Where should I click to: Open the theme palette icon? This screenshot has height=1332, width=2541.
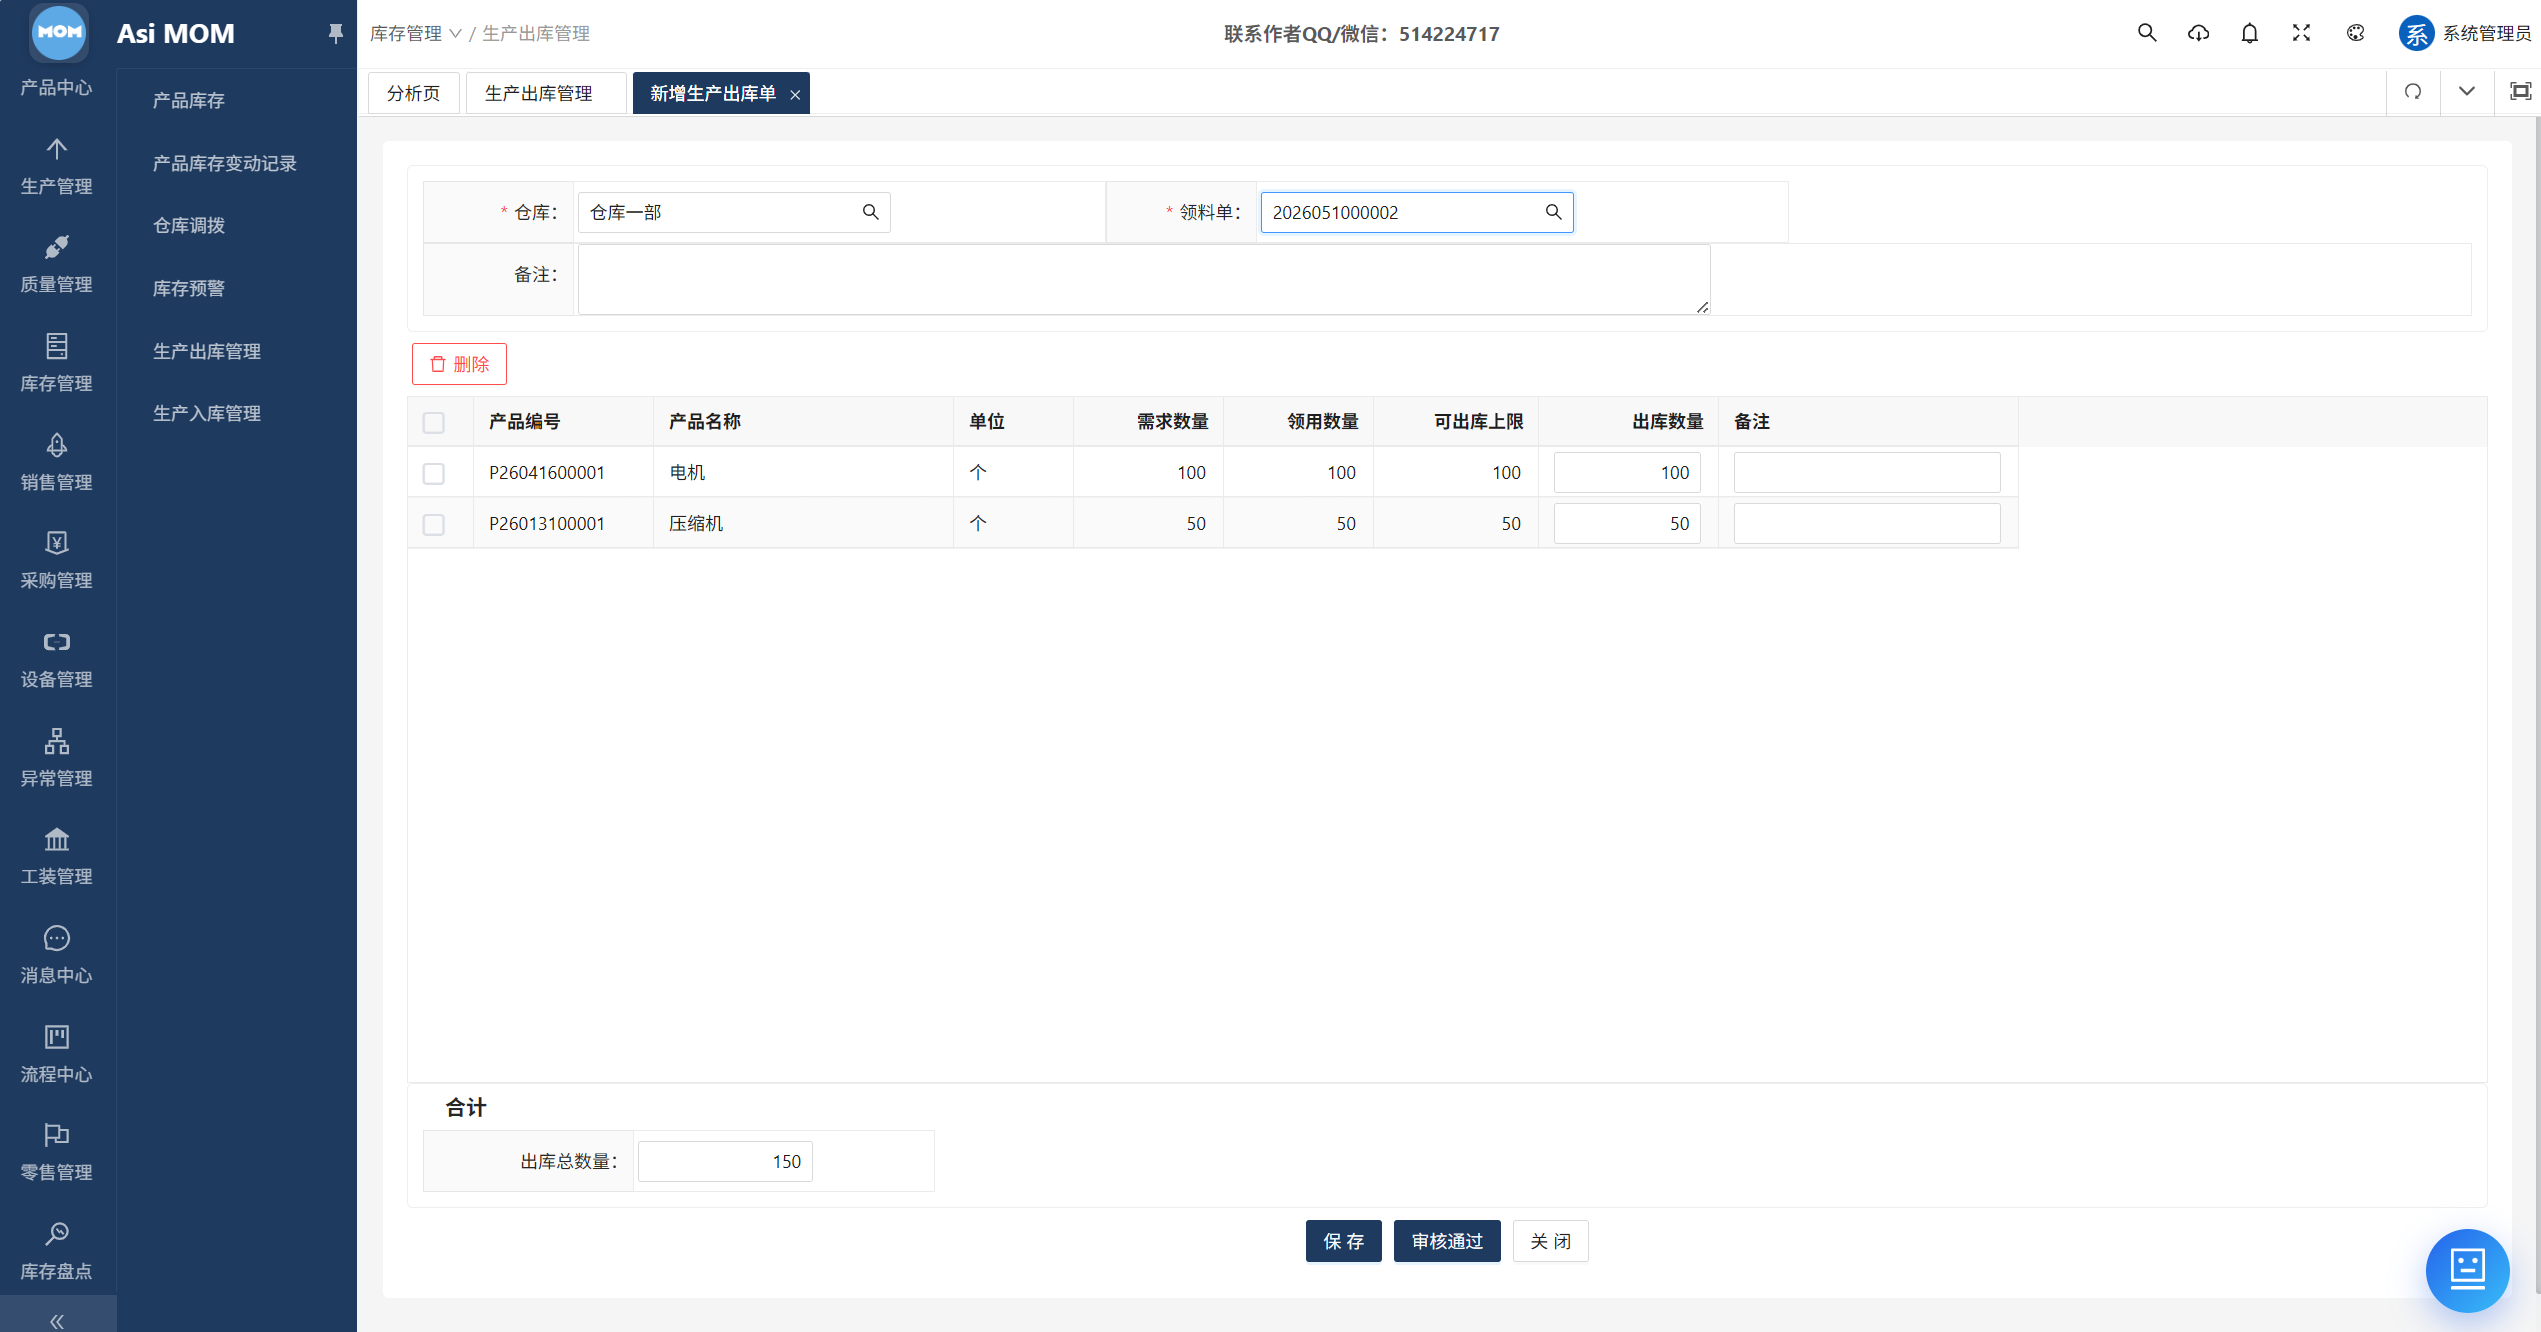click(x=2355, y=33)
